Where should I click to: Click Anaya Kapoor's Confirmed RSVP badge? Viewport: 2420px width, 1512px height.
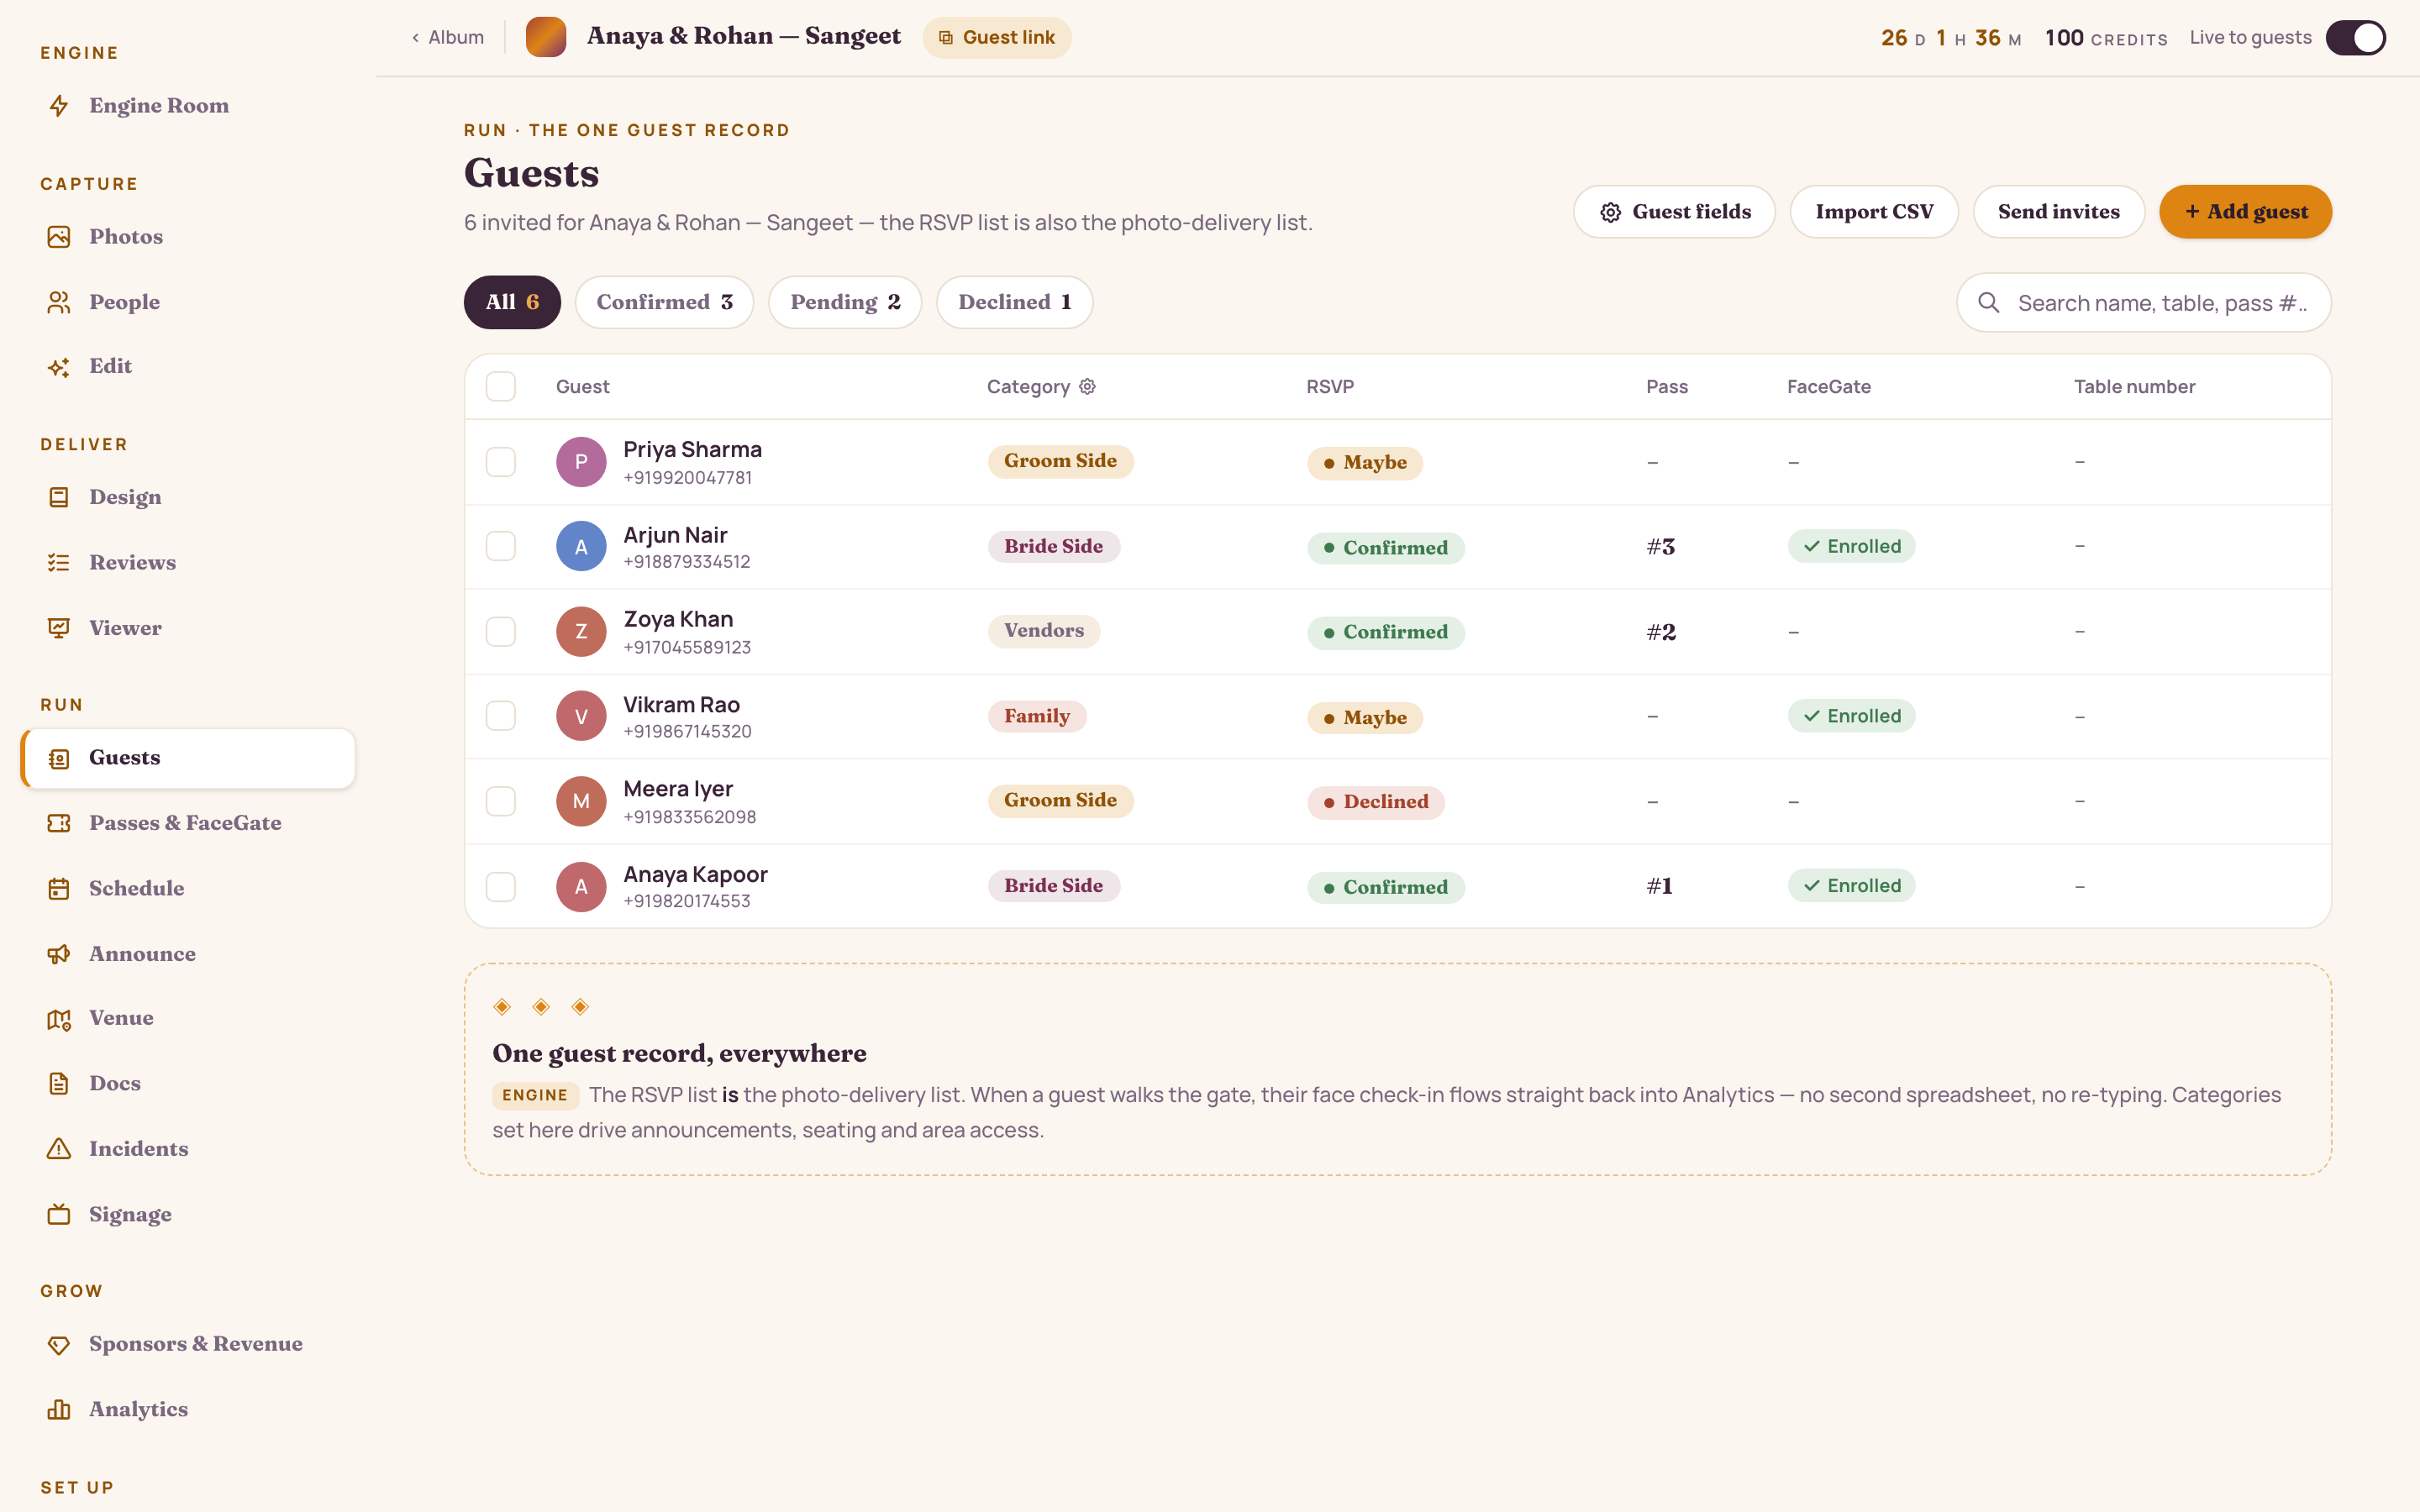click(x=1385, y=887)
